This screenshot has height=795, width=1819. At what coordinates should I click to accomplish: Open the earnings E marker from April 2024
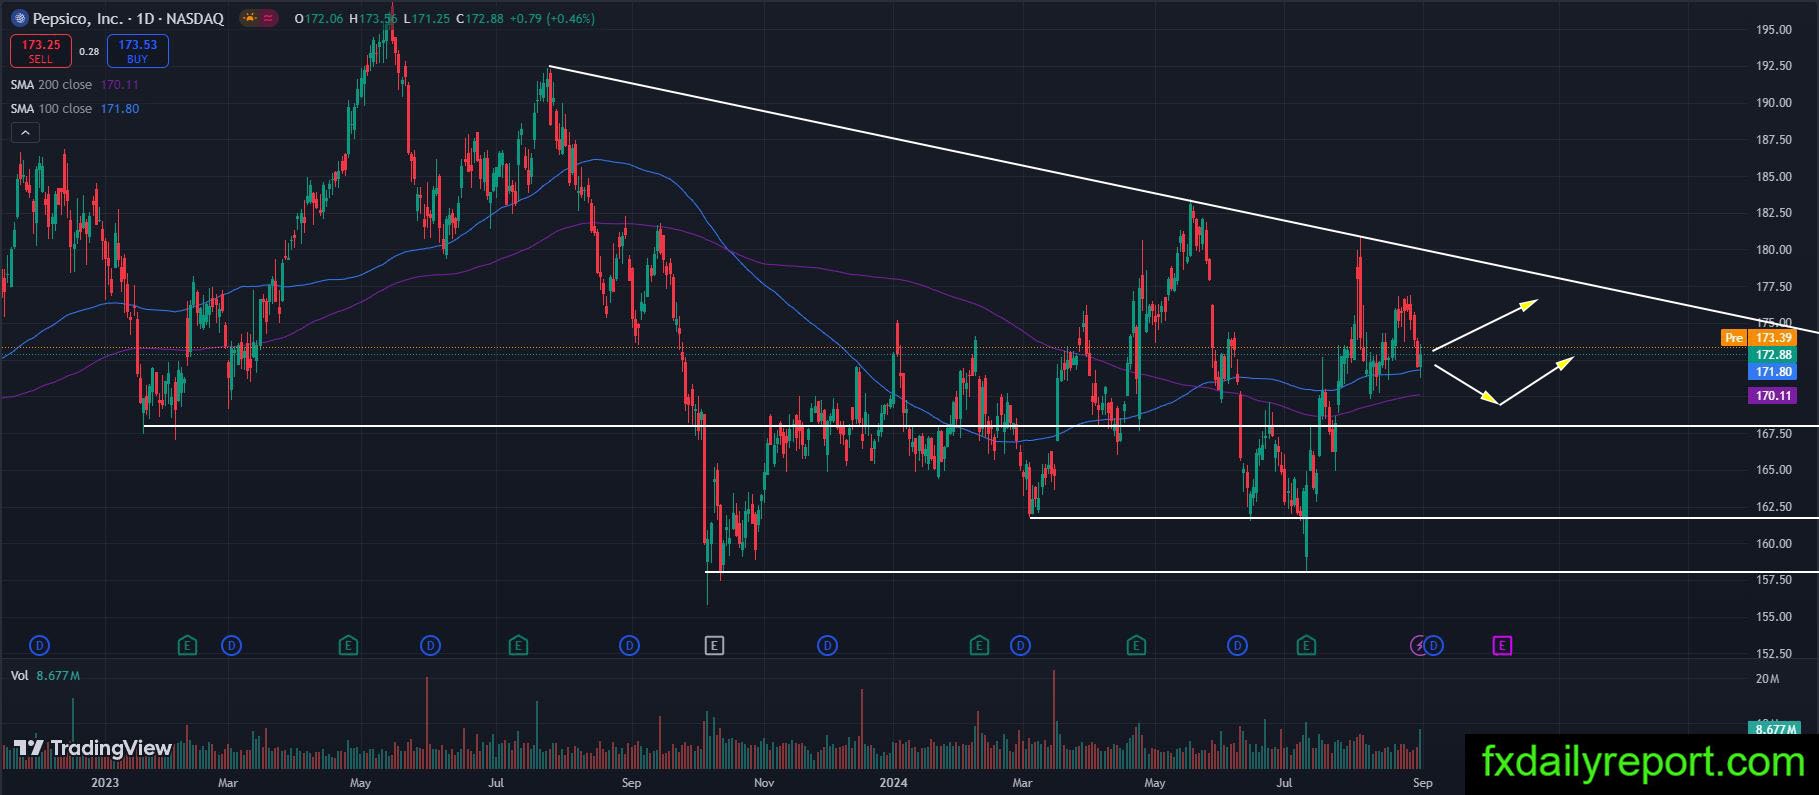[1136, 646]
